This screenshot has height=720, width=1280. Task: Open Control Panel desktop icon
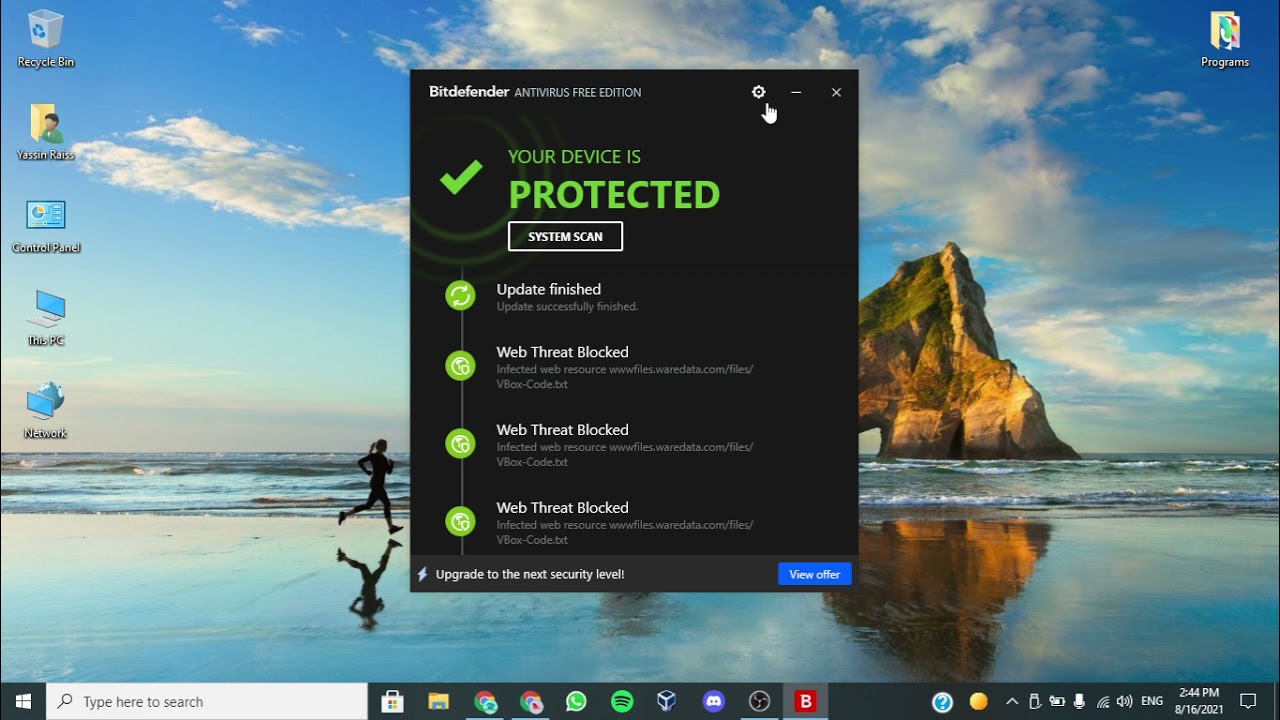pyautogui.click(x=46, y=226)
